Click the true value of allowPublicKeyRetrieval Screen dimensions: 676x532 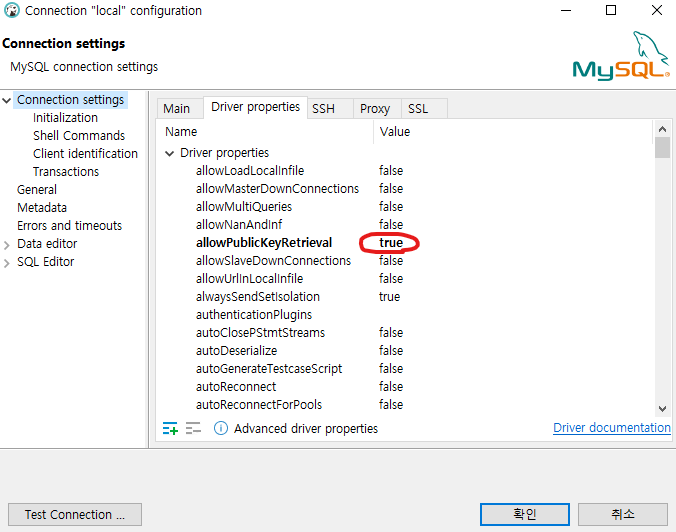391,243
